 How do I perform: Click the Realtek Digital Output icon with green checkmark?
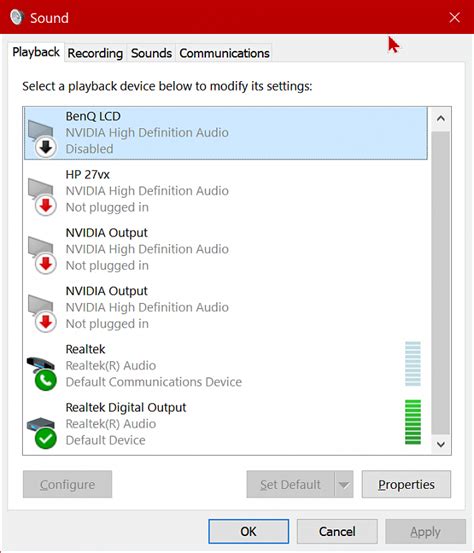tap(41, 433)
